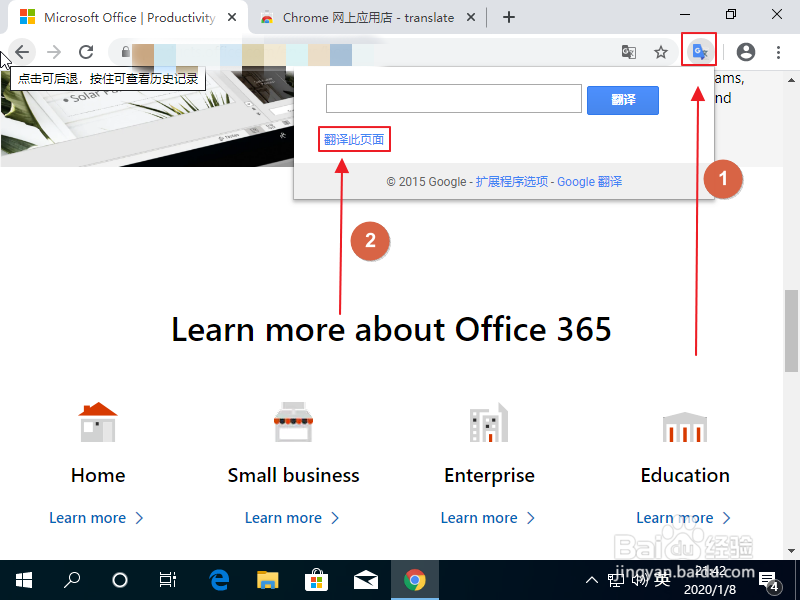Switch to the Microsoft Office tab

[x=129, y=17]
